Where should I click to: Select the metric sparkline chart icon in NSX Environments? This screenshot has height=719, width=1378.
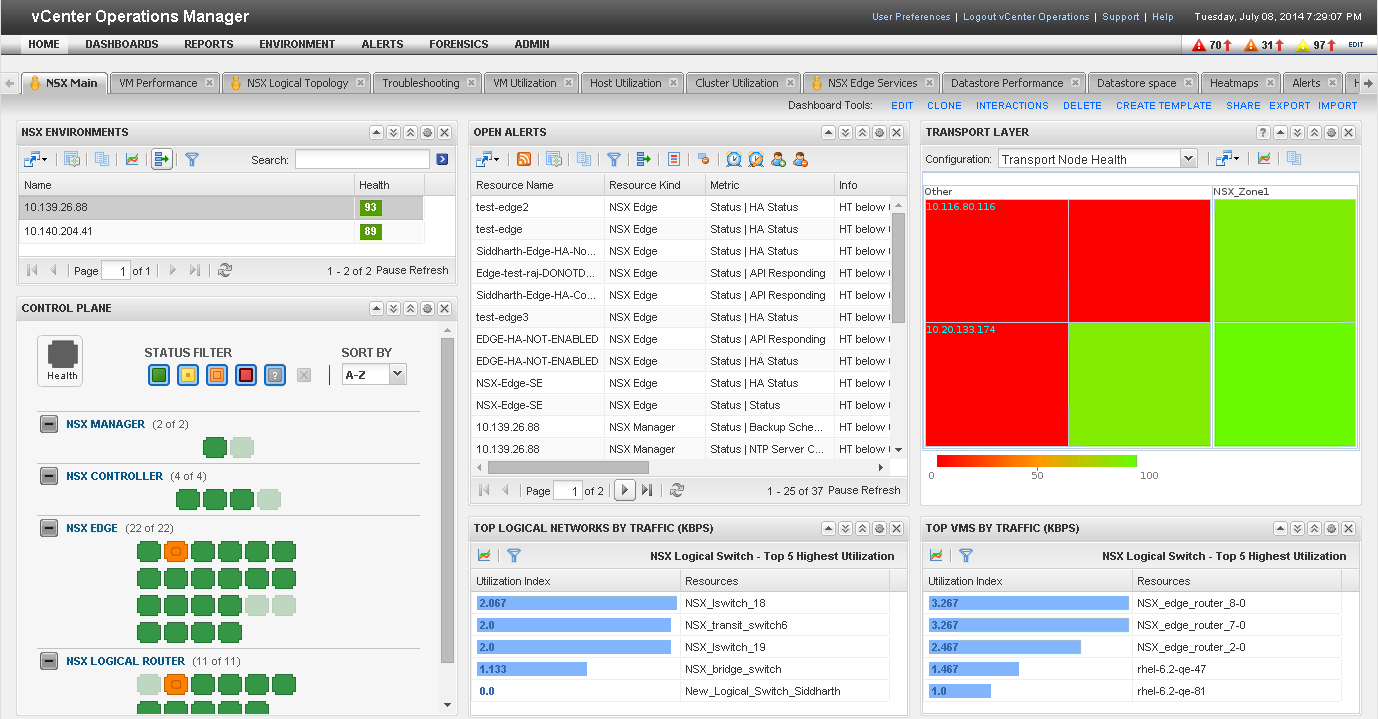132,159
